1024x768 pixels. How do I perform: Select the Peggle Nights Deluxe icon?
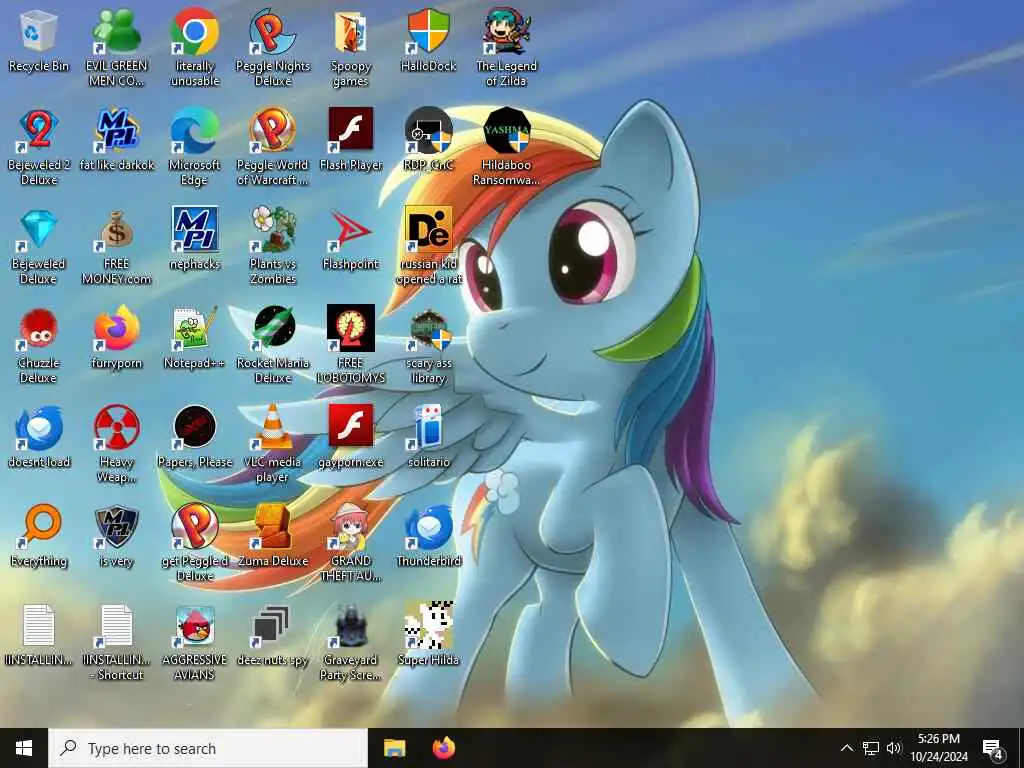point(272,32)
